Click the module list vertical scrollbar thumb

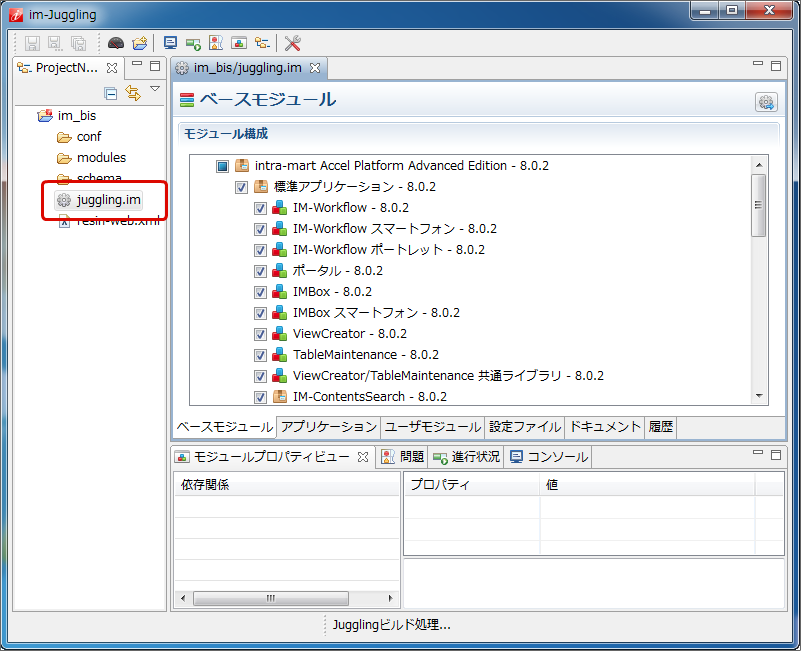point(759,205)
